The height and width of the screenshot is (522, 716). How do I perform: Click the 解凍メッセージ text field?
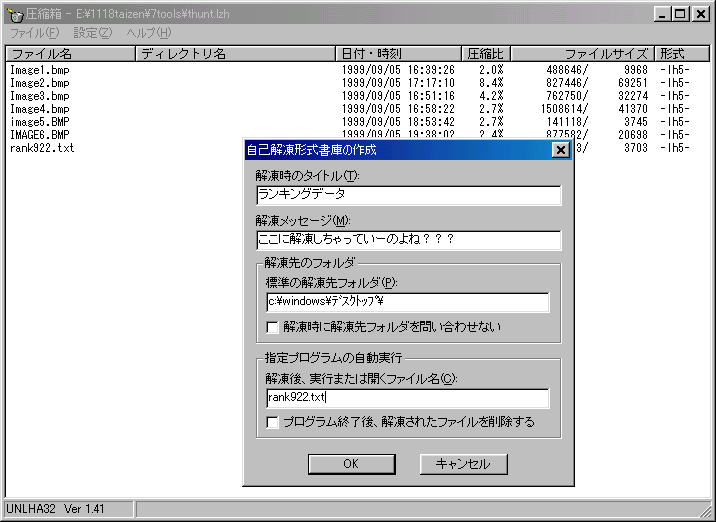pos(408,240)
